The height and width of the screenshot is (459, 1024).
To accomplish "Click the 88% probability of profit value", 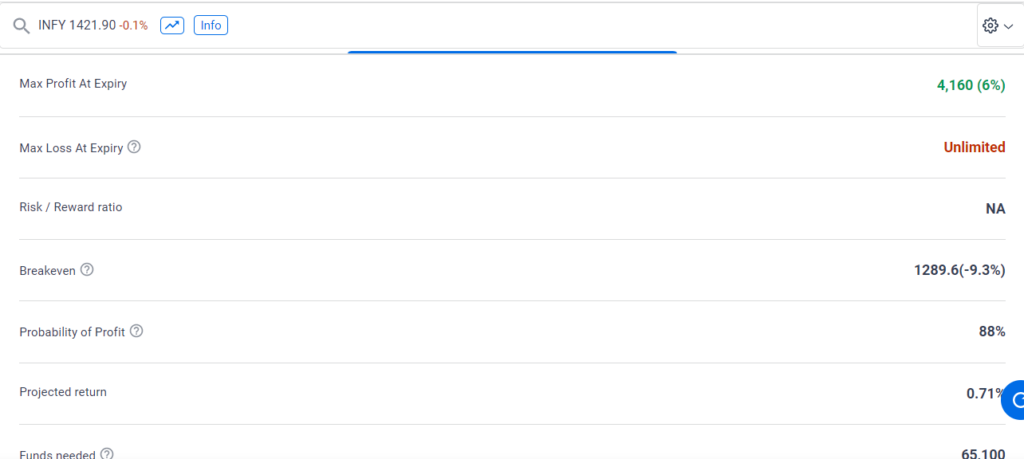I will click(992, 331).
